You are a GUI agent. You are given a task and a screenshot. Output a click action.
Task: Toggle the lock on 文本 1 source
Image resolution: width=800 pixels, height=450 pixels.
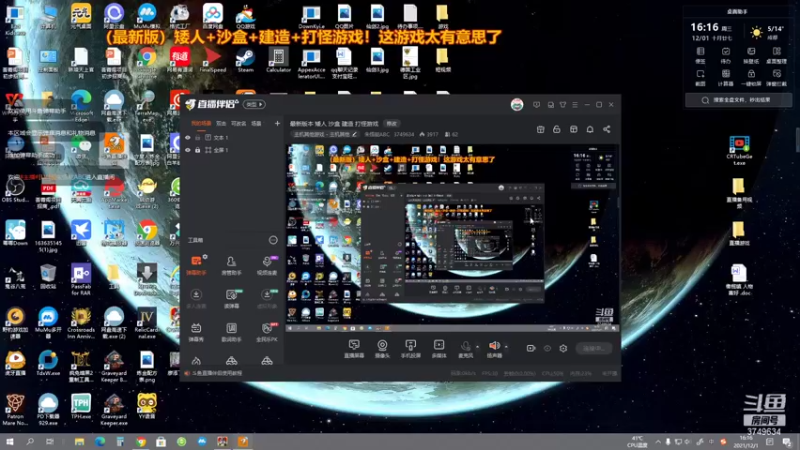coord(198,138)
